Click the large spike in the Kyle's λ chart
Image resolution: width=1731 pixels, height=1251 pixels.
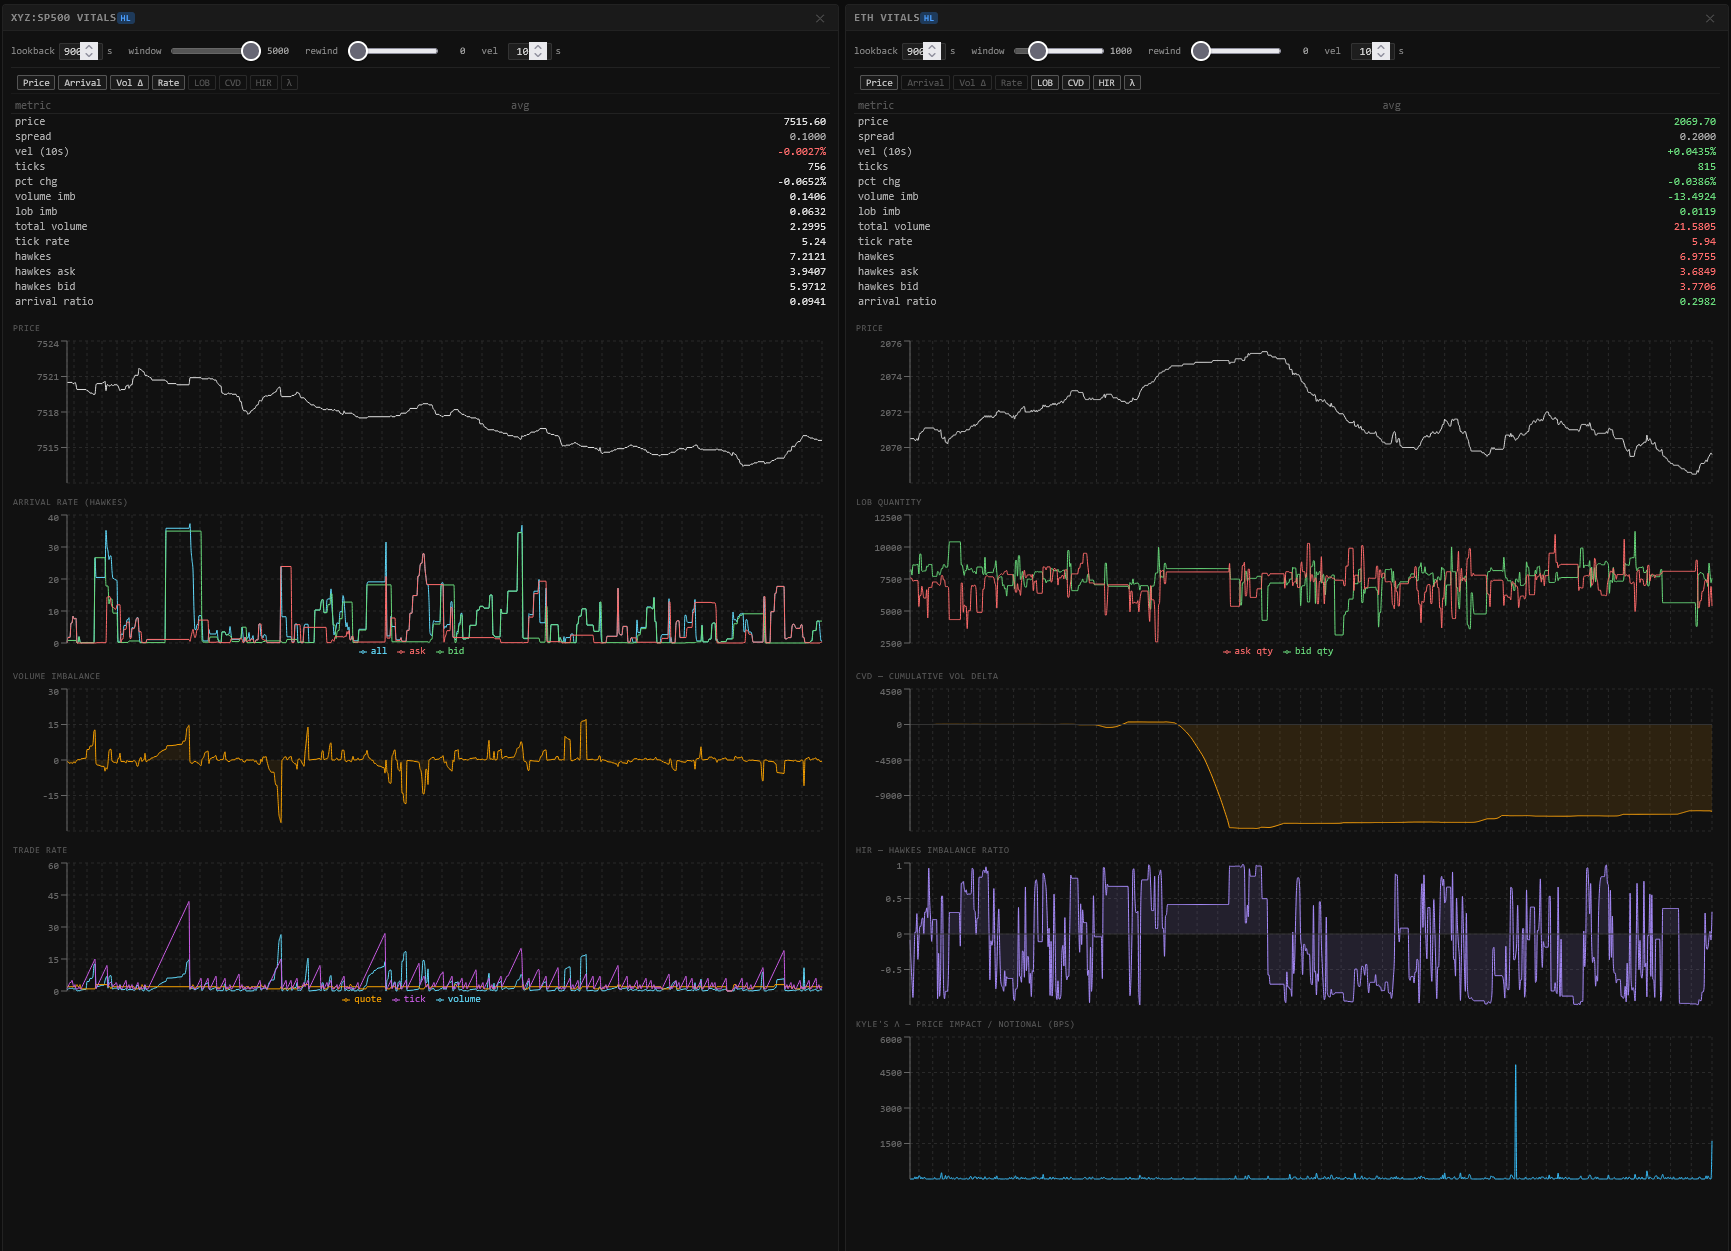click(x=1515, y=1120)
